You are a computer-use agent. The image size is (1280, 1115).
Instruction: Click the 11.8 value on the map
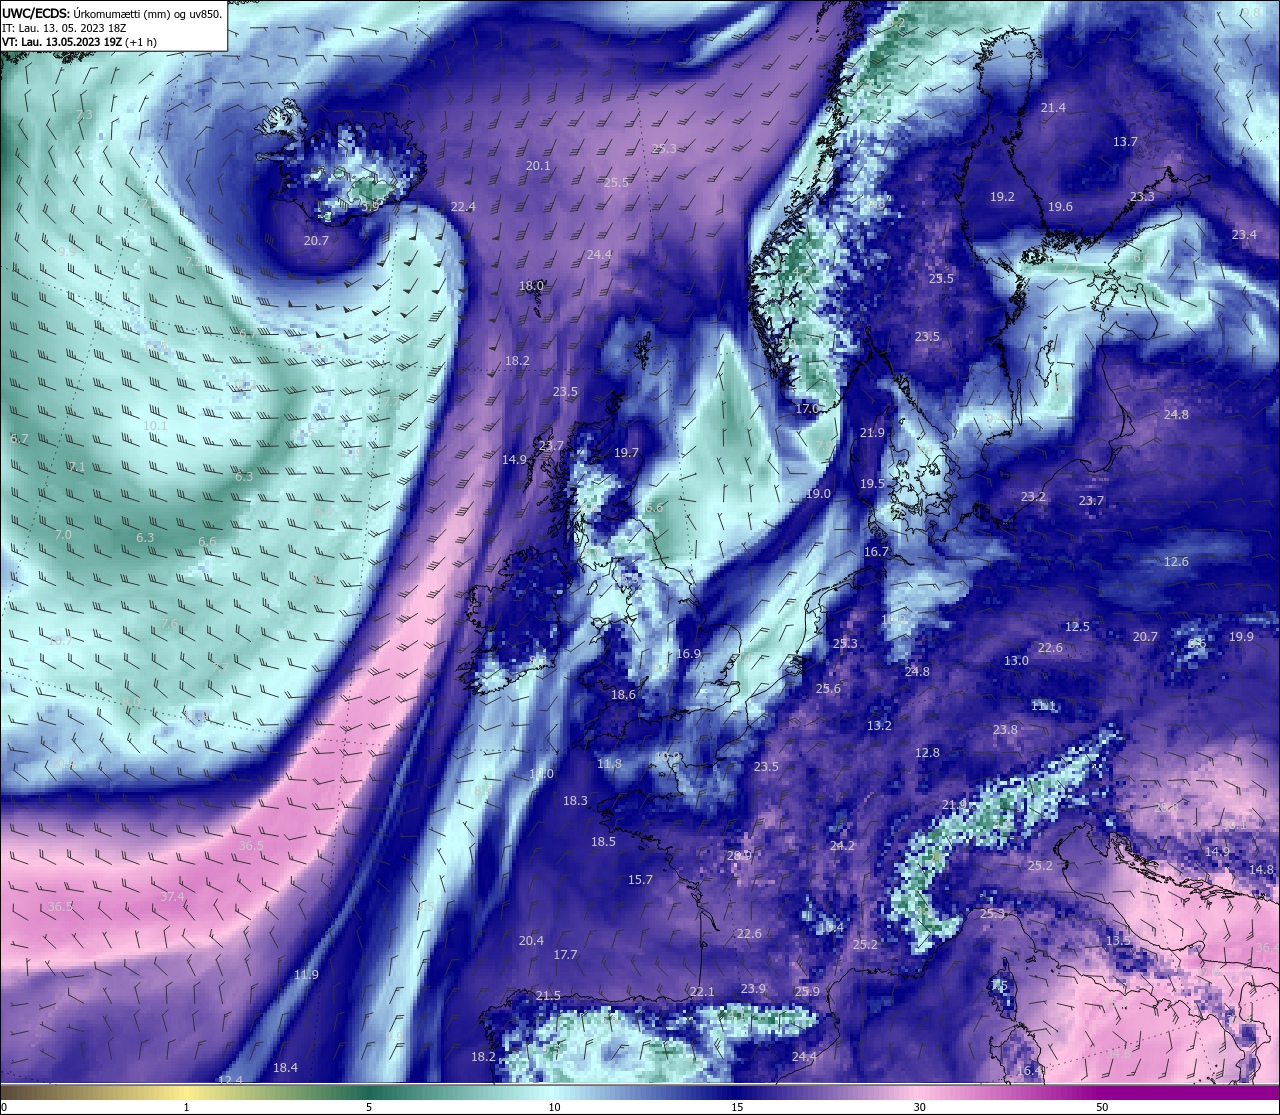coord(609,764)
